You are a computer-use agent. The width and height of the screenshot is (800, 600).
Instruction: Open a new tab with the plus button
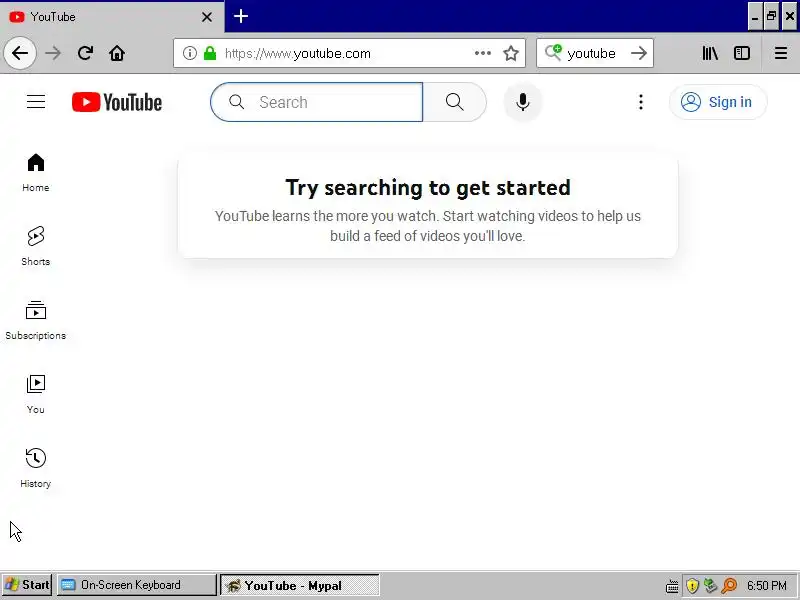tap(241, 16)
